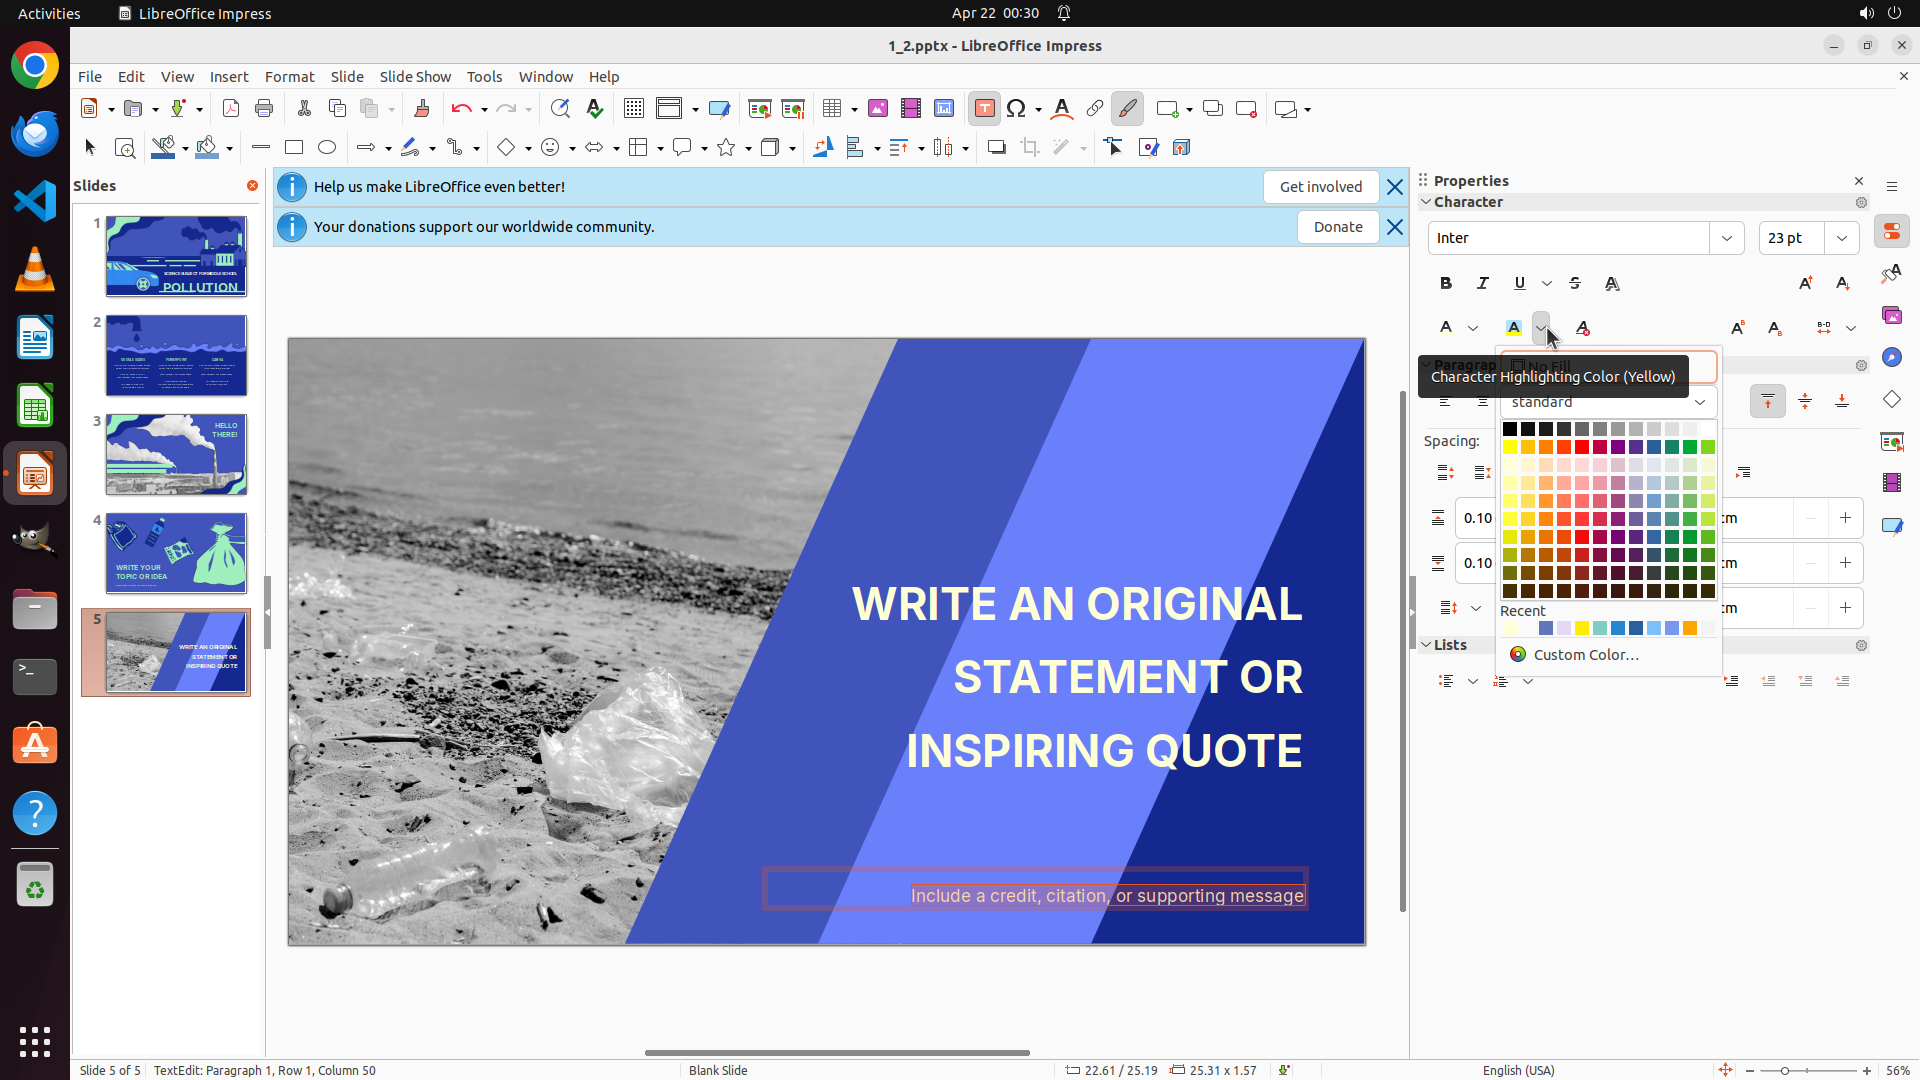Open the standard color palette dropdown
The height and width of the screenshot is (1080, 1920).
(1700, 402)
